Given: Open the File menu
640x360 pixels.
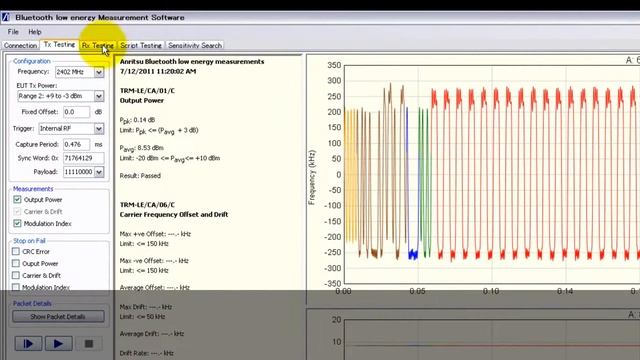Looking at the screenshot, I should click(13, 32).
